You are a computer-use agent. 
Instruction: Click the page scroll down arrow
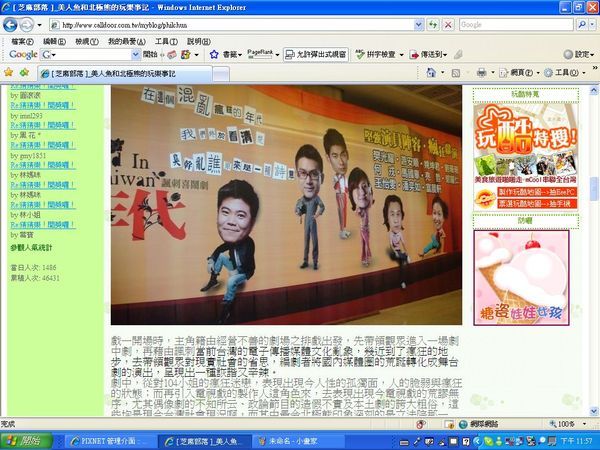(593, 412)
